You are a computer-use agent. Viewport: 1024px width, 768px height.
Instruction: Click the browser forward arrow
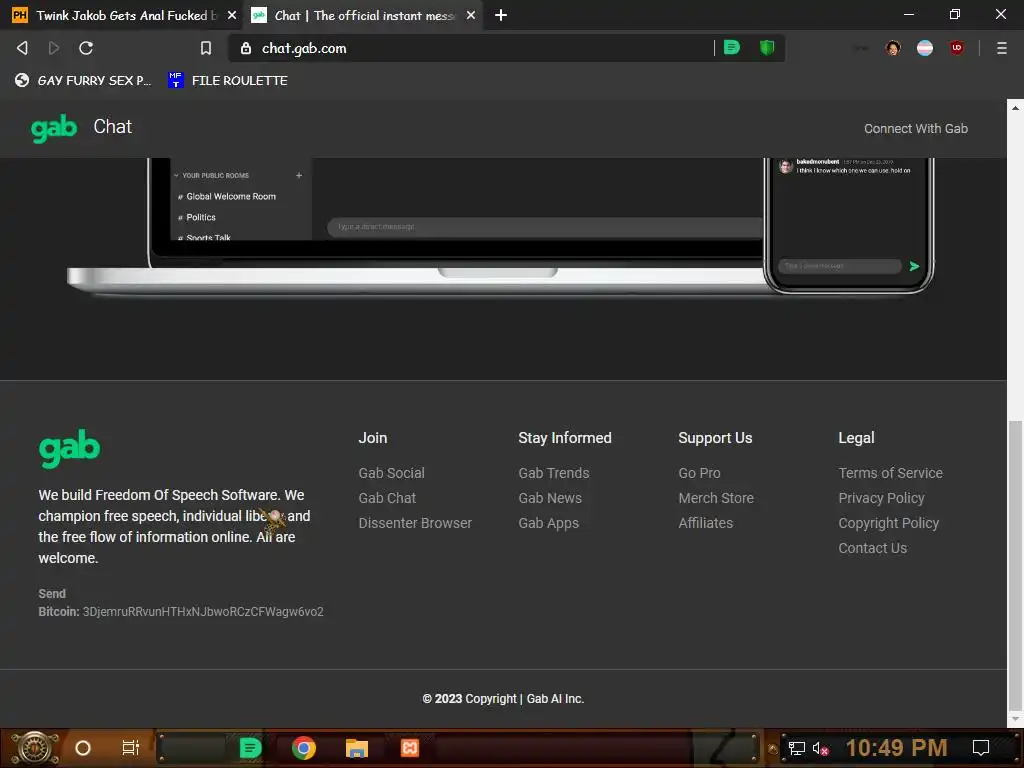[x=54, y=48]
